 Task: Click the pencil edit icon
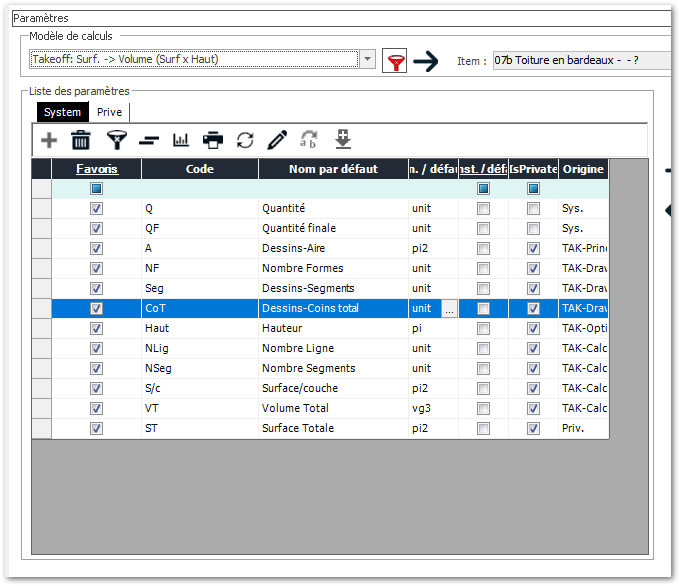coord(277,140)
